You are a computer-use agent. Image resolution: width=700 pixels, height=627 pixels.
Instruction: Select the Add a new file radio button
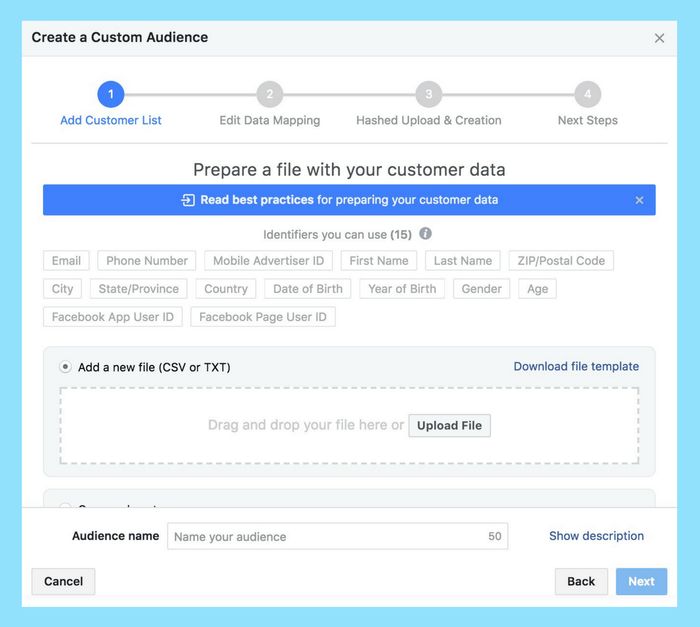coord(65,367)
